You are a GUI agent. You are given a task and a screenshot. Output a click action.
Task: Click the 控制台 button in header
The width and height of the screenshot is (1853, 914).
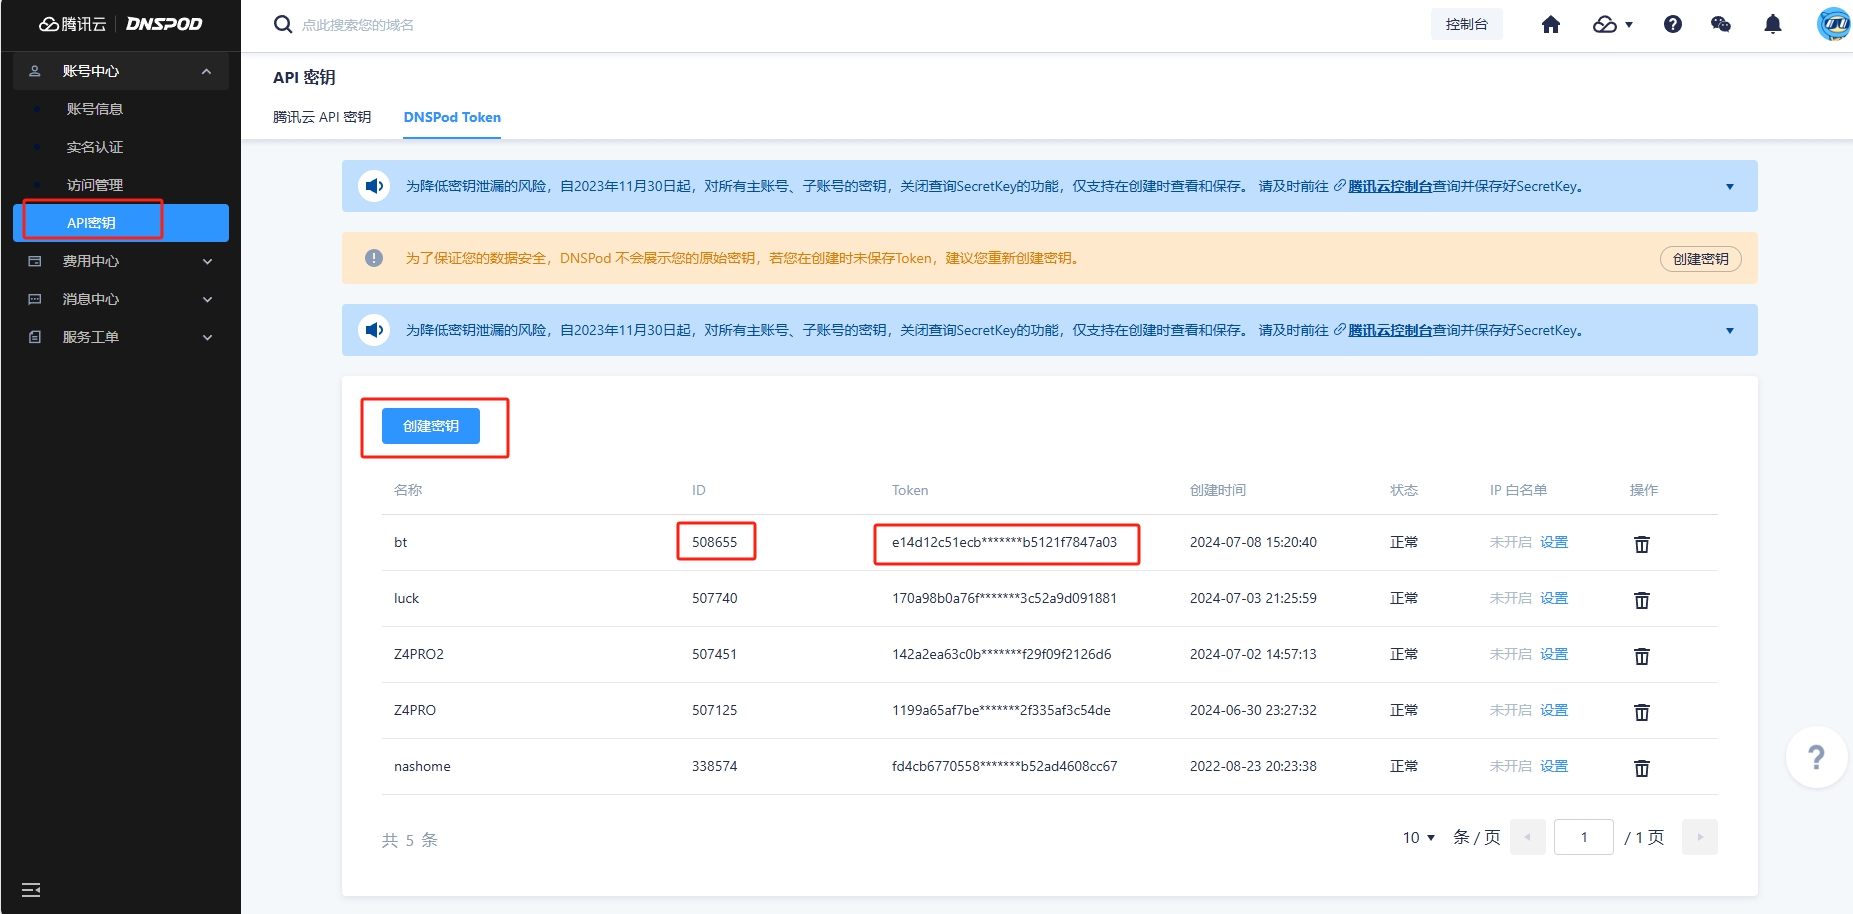(x=1466, y=25)
